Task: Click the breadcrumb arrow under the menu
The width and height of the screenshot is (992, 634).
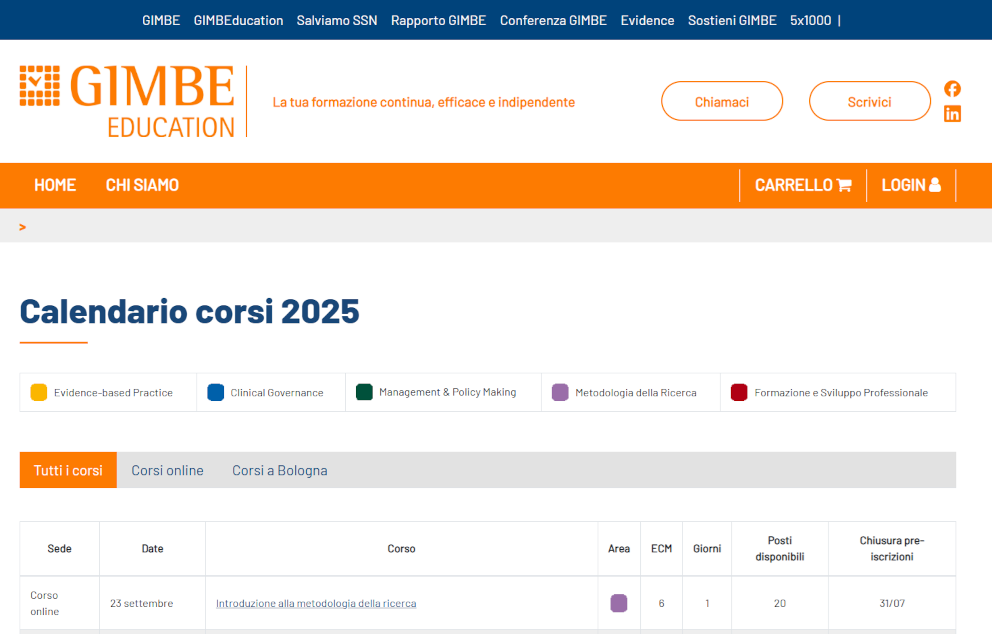Action: (x=23, y=227)
